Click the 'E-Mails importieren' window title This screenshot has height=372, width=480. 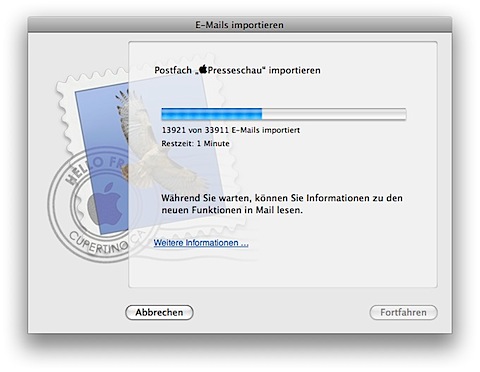240,25
